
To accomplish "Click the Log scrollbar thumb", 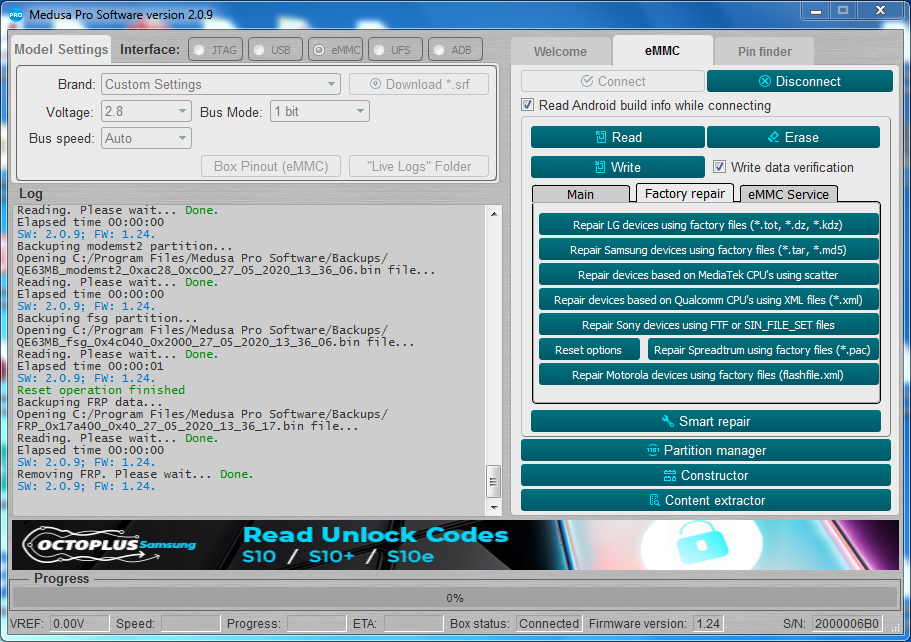I will pos(493,481).
